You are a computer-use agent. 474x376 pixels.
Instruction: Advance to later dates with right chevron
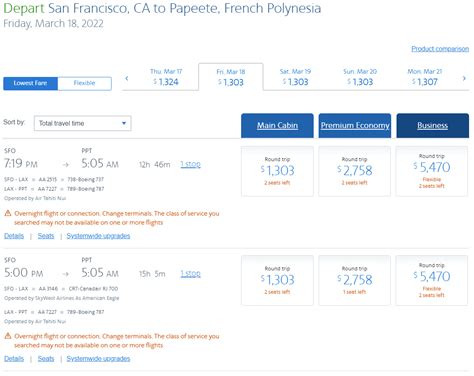[x=464, y=78]
